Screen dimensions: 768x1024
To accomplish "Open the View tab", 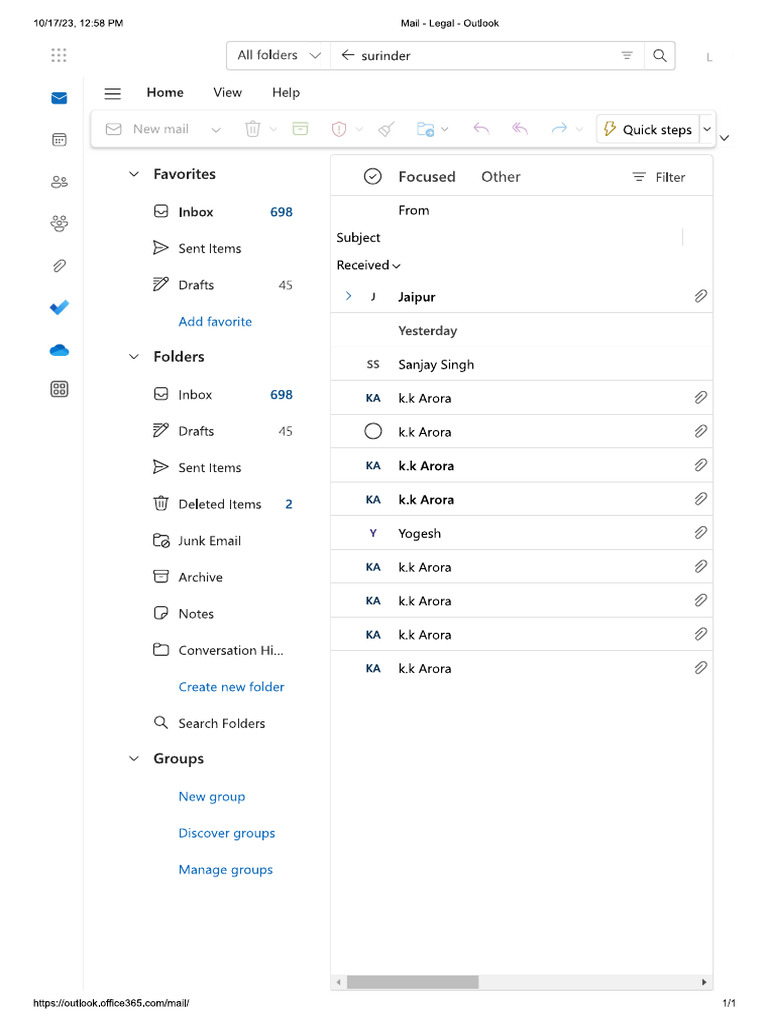I will [x=227, y=93].
